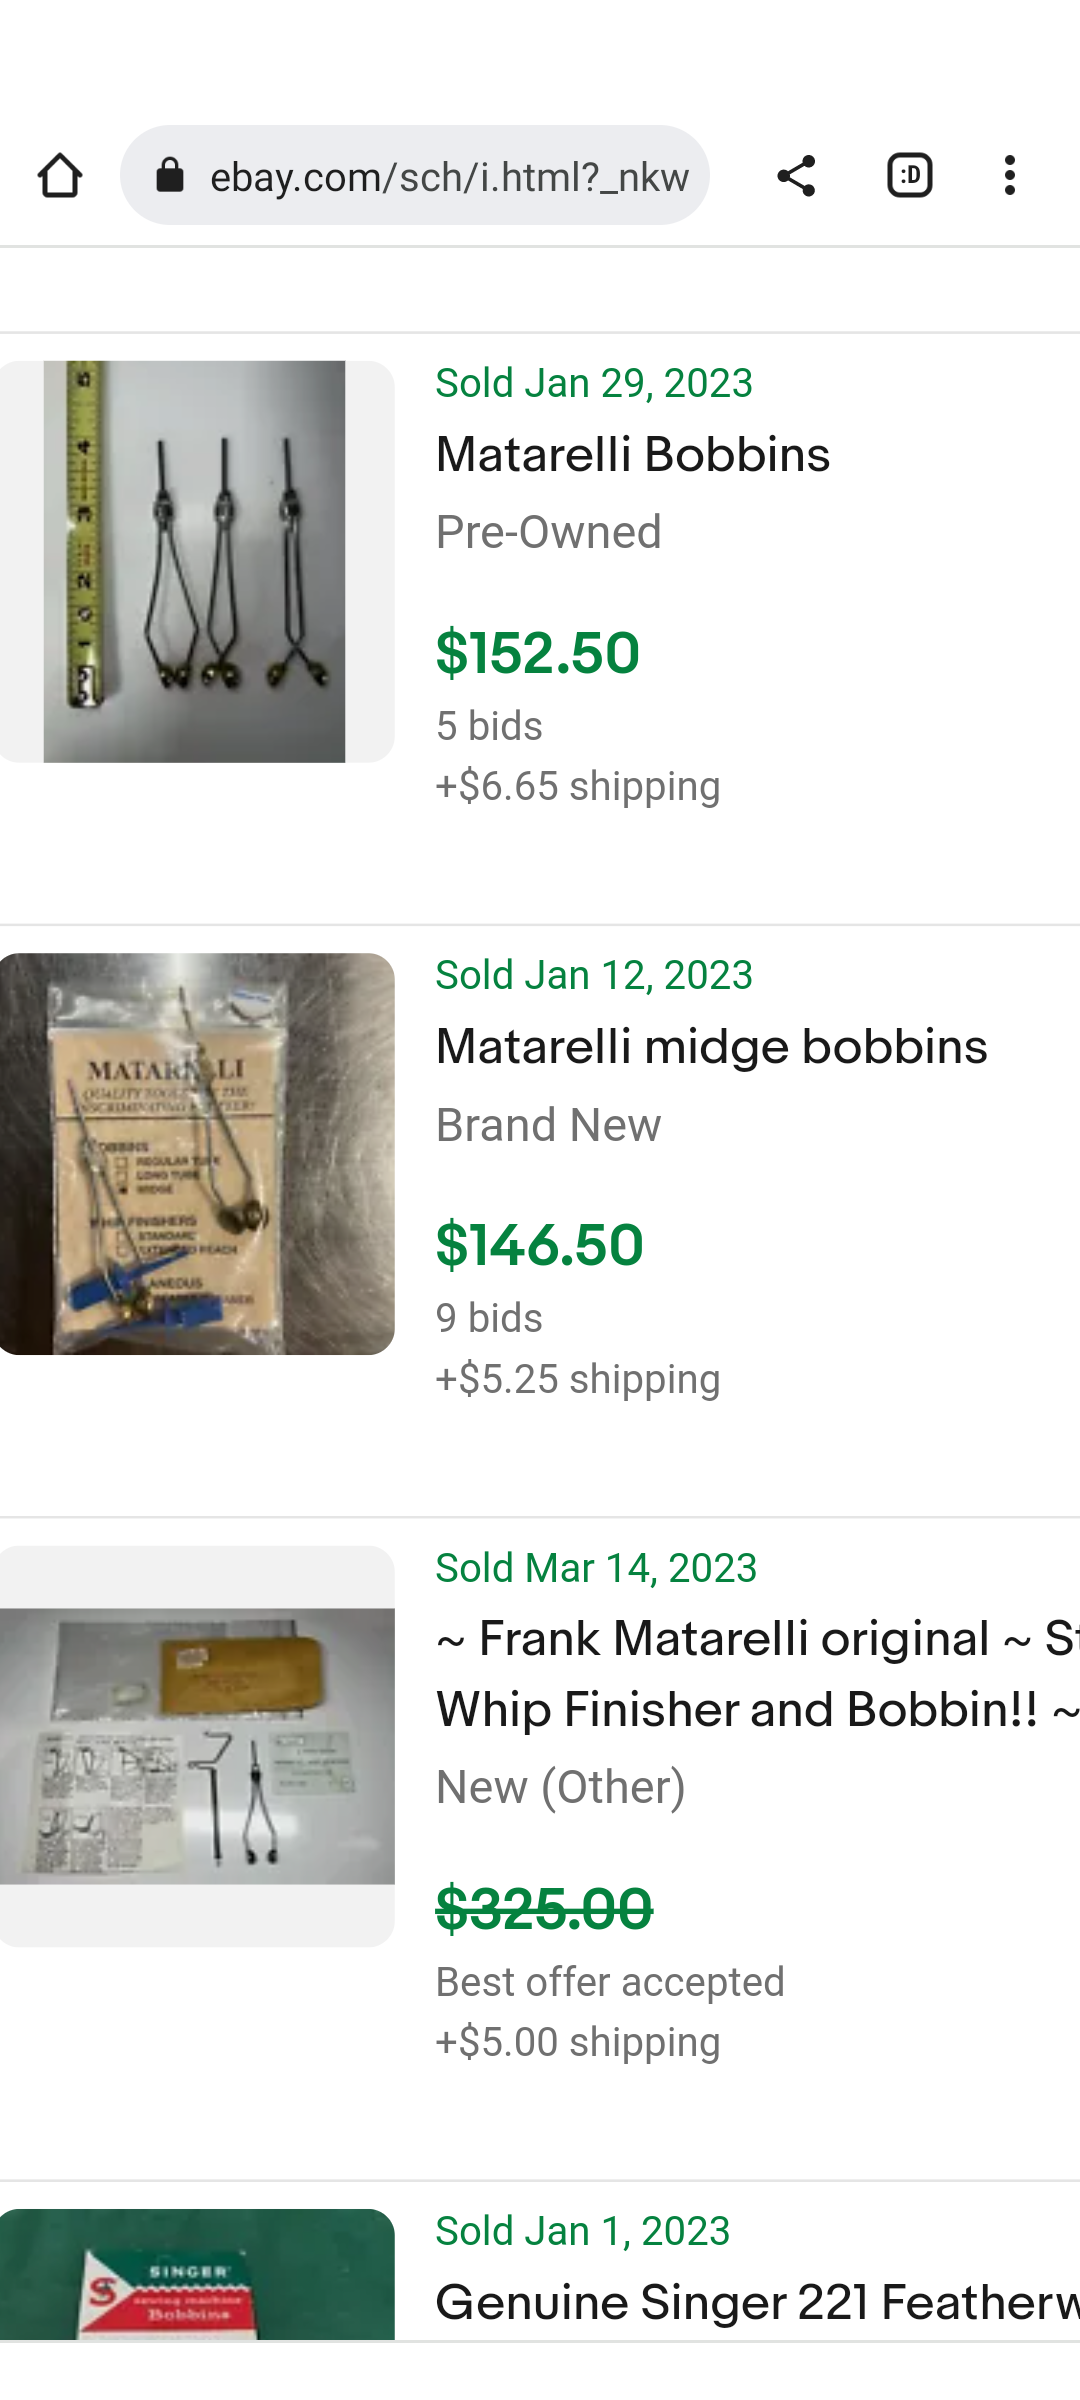Tap the Matarelli Bobbins ruler photo thumbnail
Screen dimensions: 1080x2400
[196, 562]
